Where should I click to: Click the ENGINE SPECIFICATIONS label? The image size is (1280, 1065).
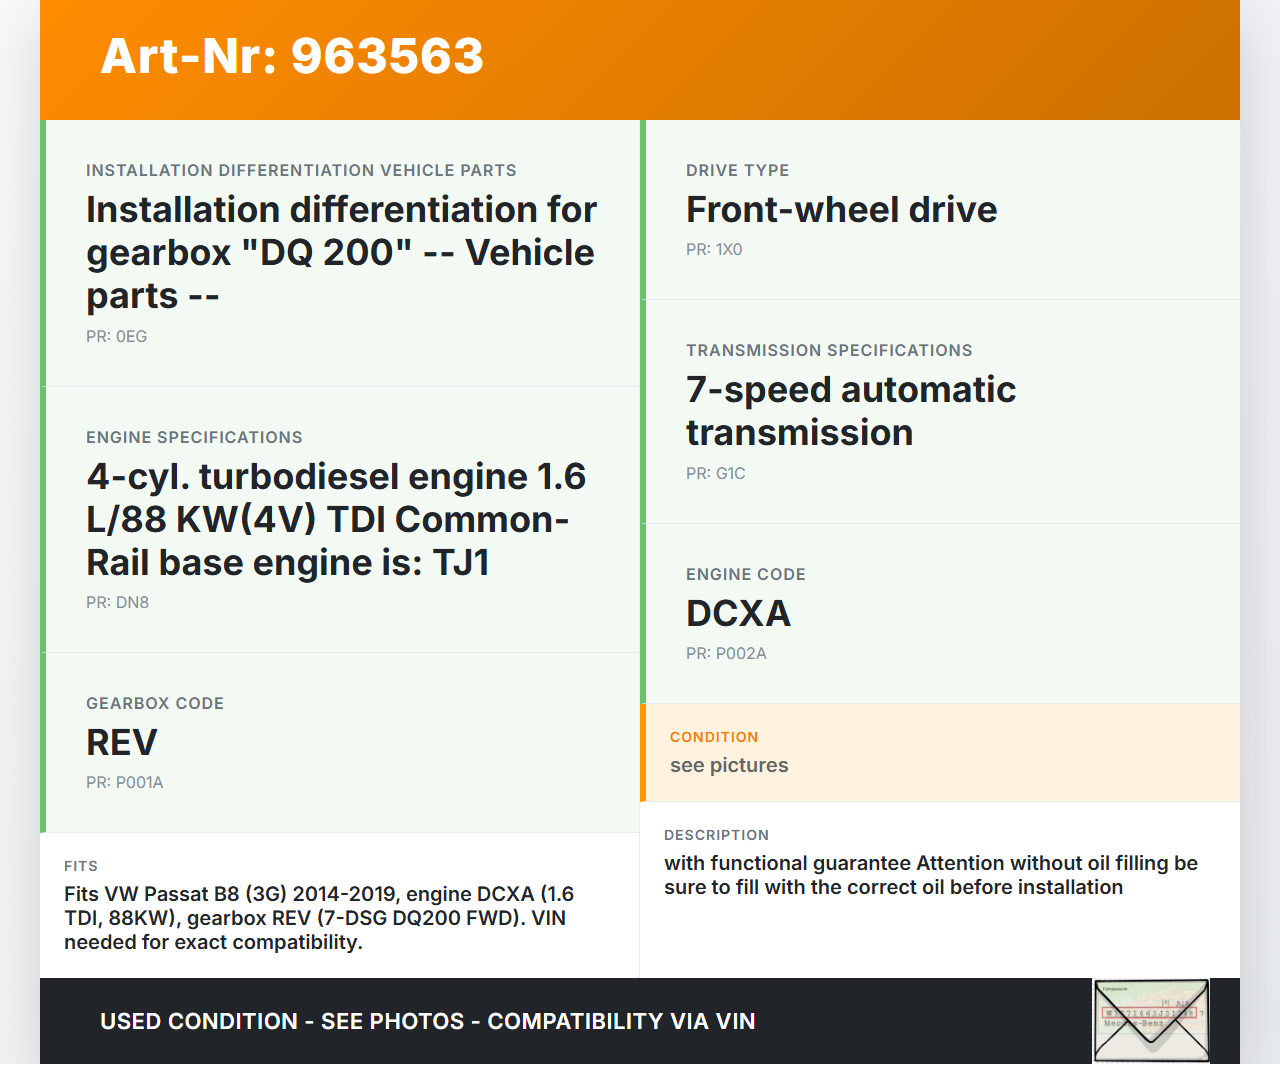pyautogui.click(x=194, y=438)
